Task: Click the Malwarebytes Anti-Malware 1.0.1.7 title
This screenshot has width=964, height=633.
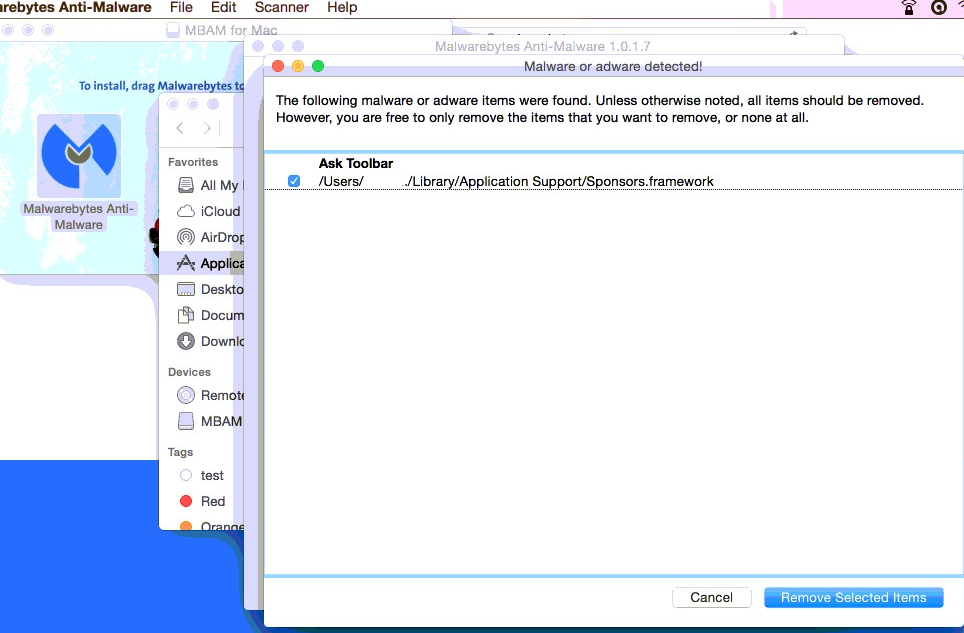Action: click(x=542, y=46)
